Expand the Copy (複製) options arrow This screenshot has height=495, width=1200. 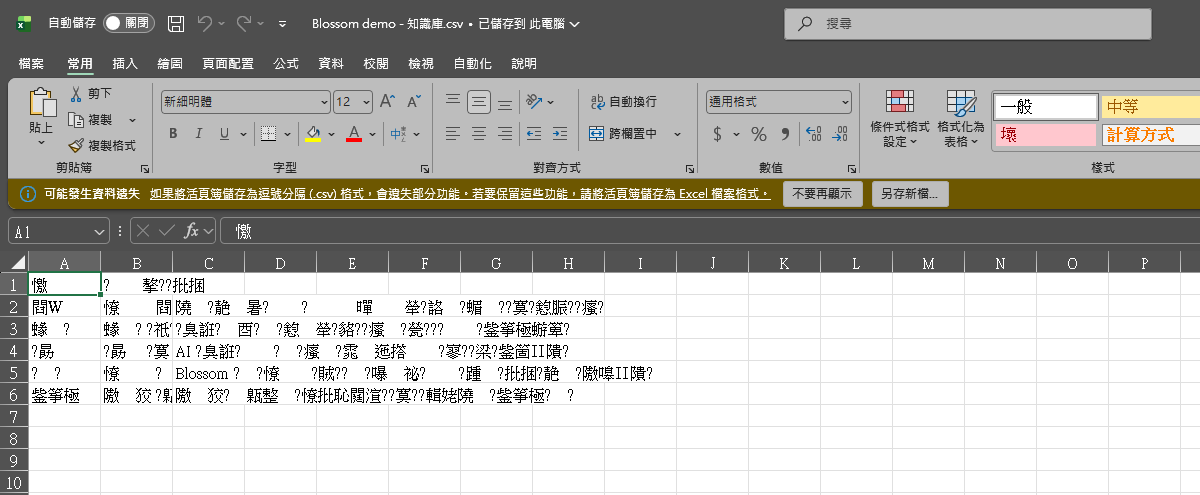(132, 120)
